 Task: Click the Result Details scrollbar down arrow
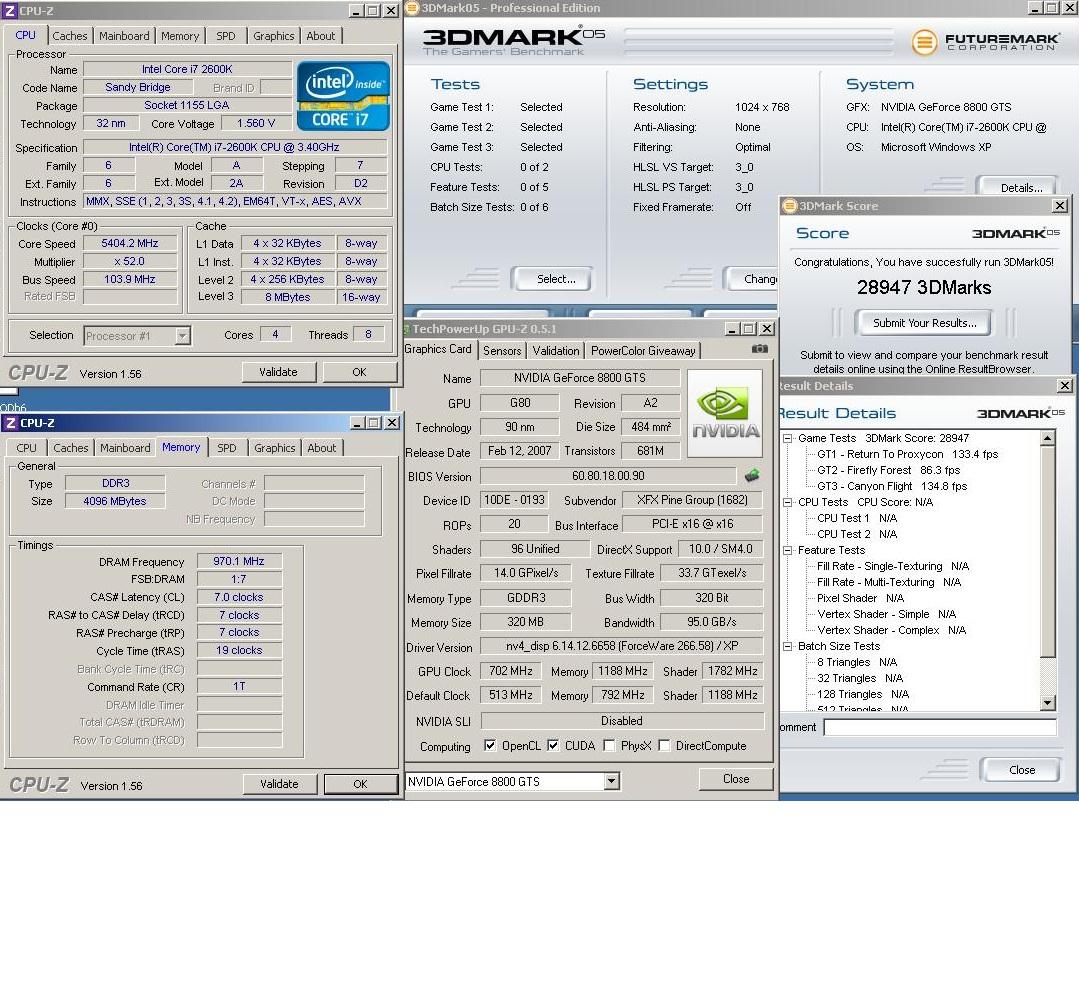click(x=1047, y=703)
